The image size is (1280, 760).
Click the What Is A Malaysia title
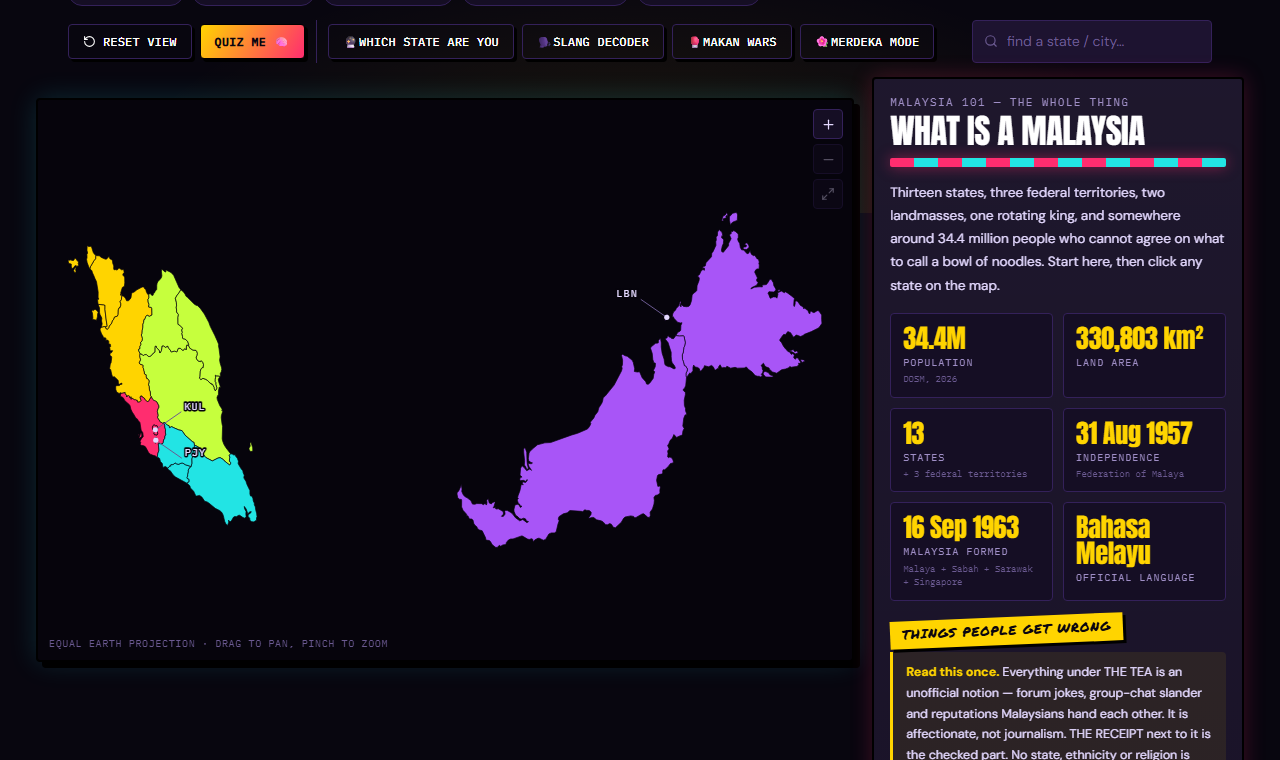[1017, 131]
